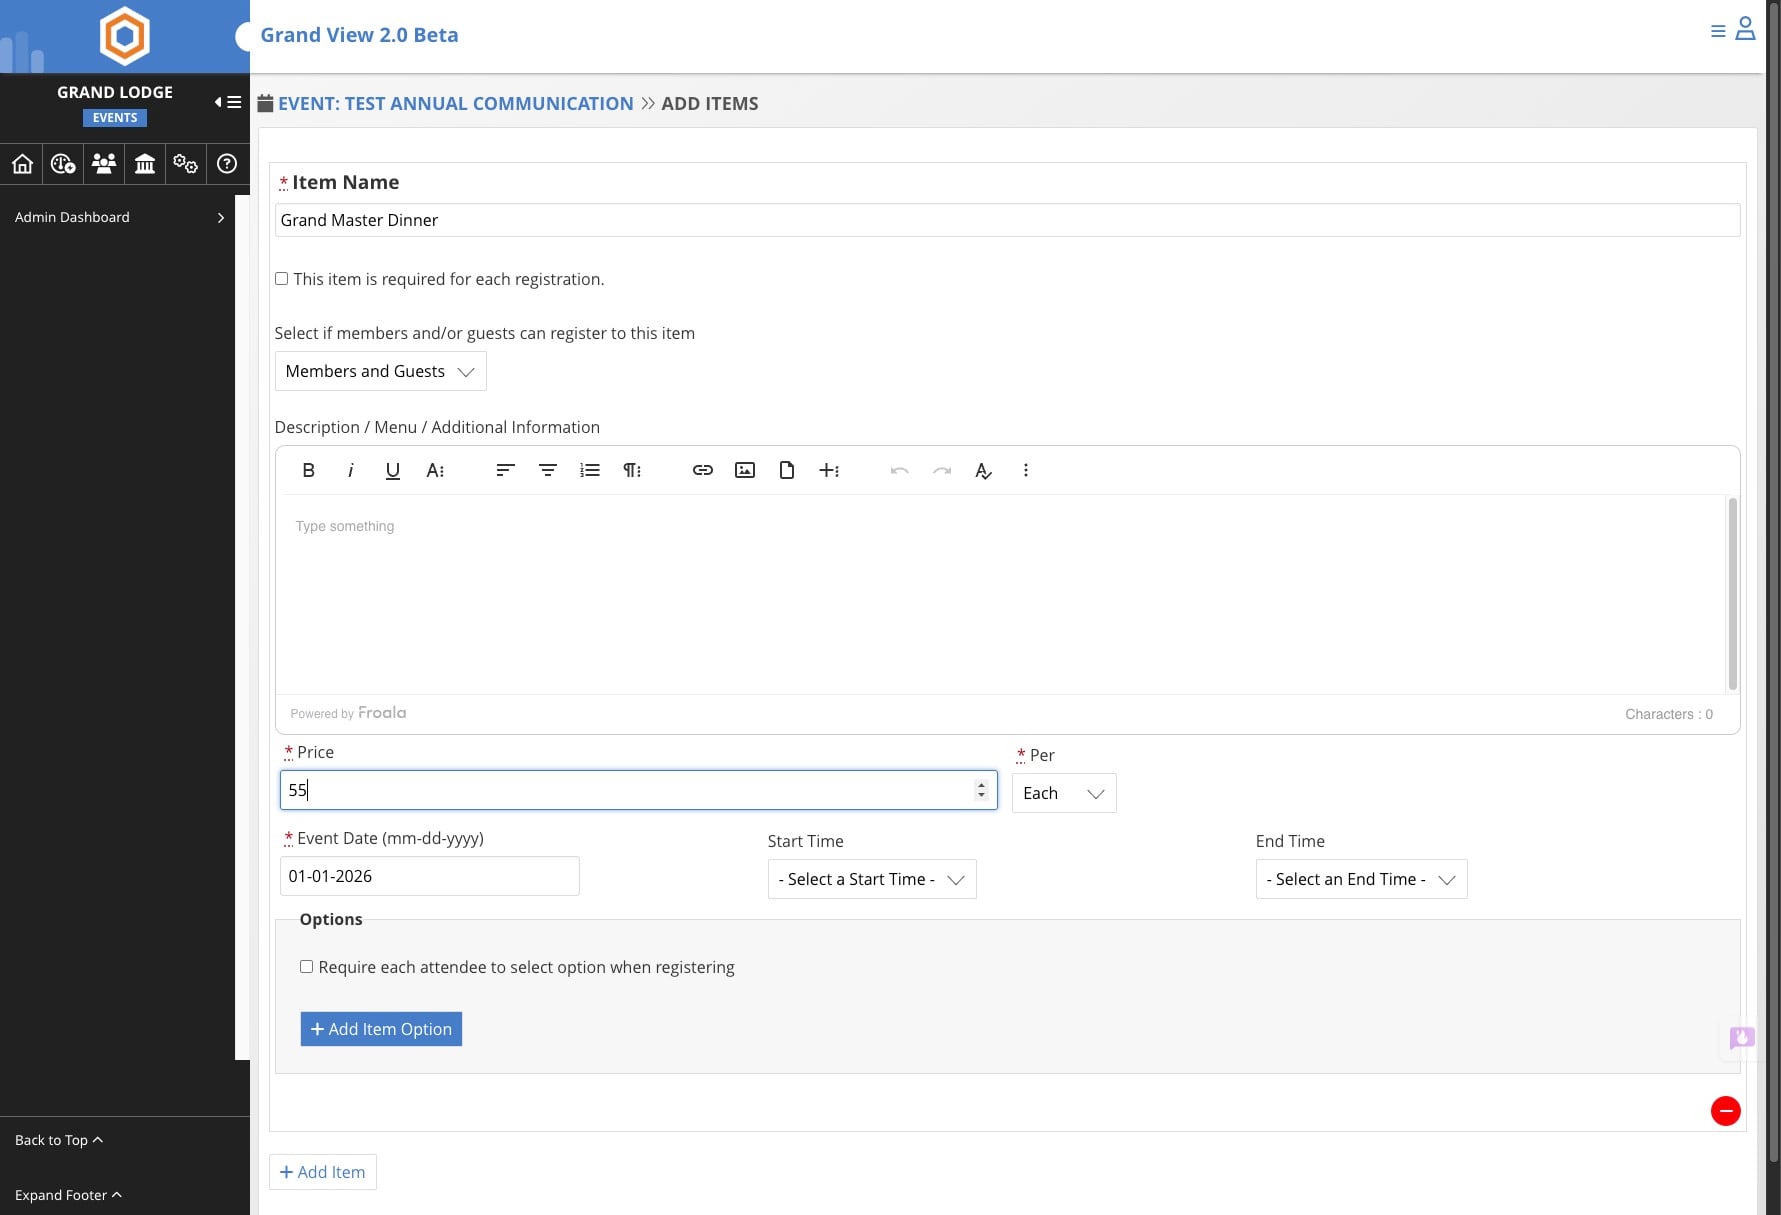Insert a file in the editor
Screen dimensions: 1781x1215
pyautogui.click(x=787, y=470)
